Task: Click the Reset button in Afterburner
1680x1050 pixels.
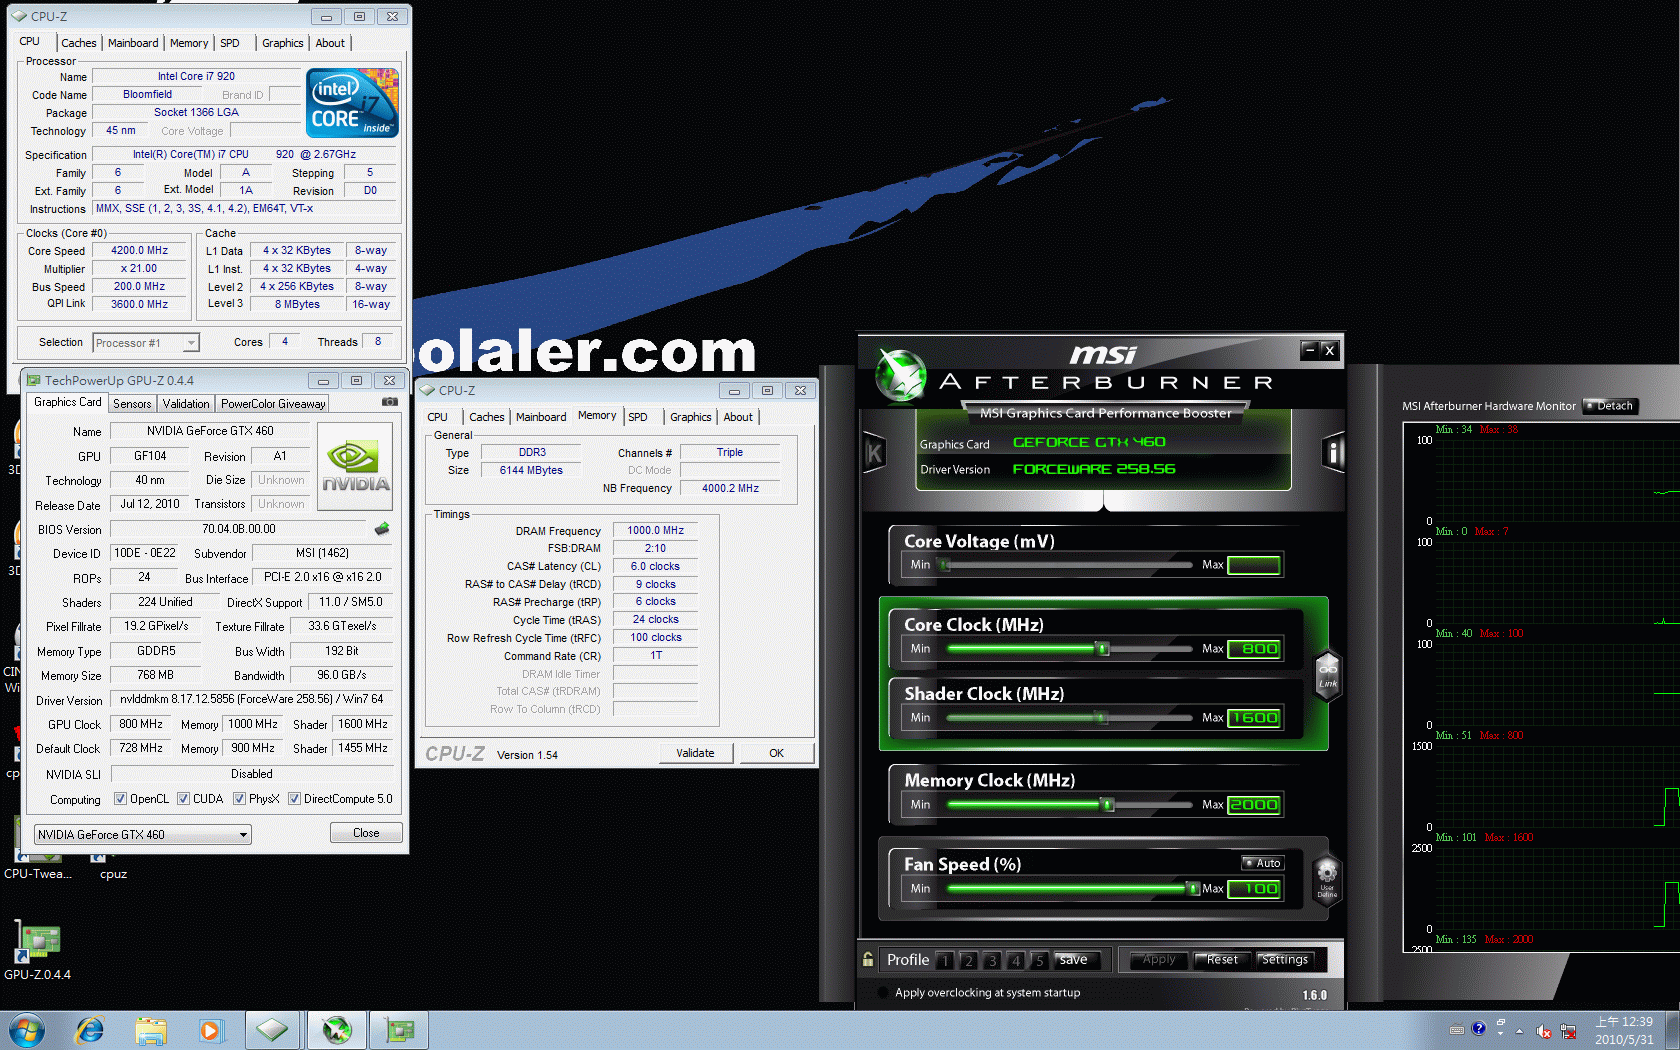Action: pyautogui.click(x=1222, y=960)
